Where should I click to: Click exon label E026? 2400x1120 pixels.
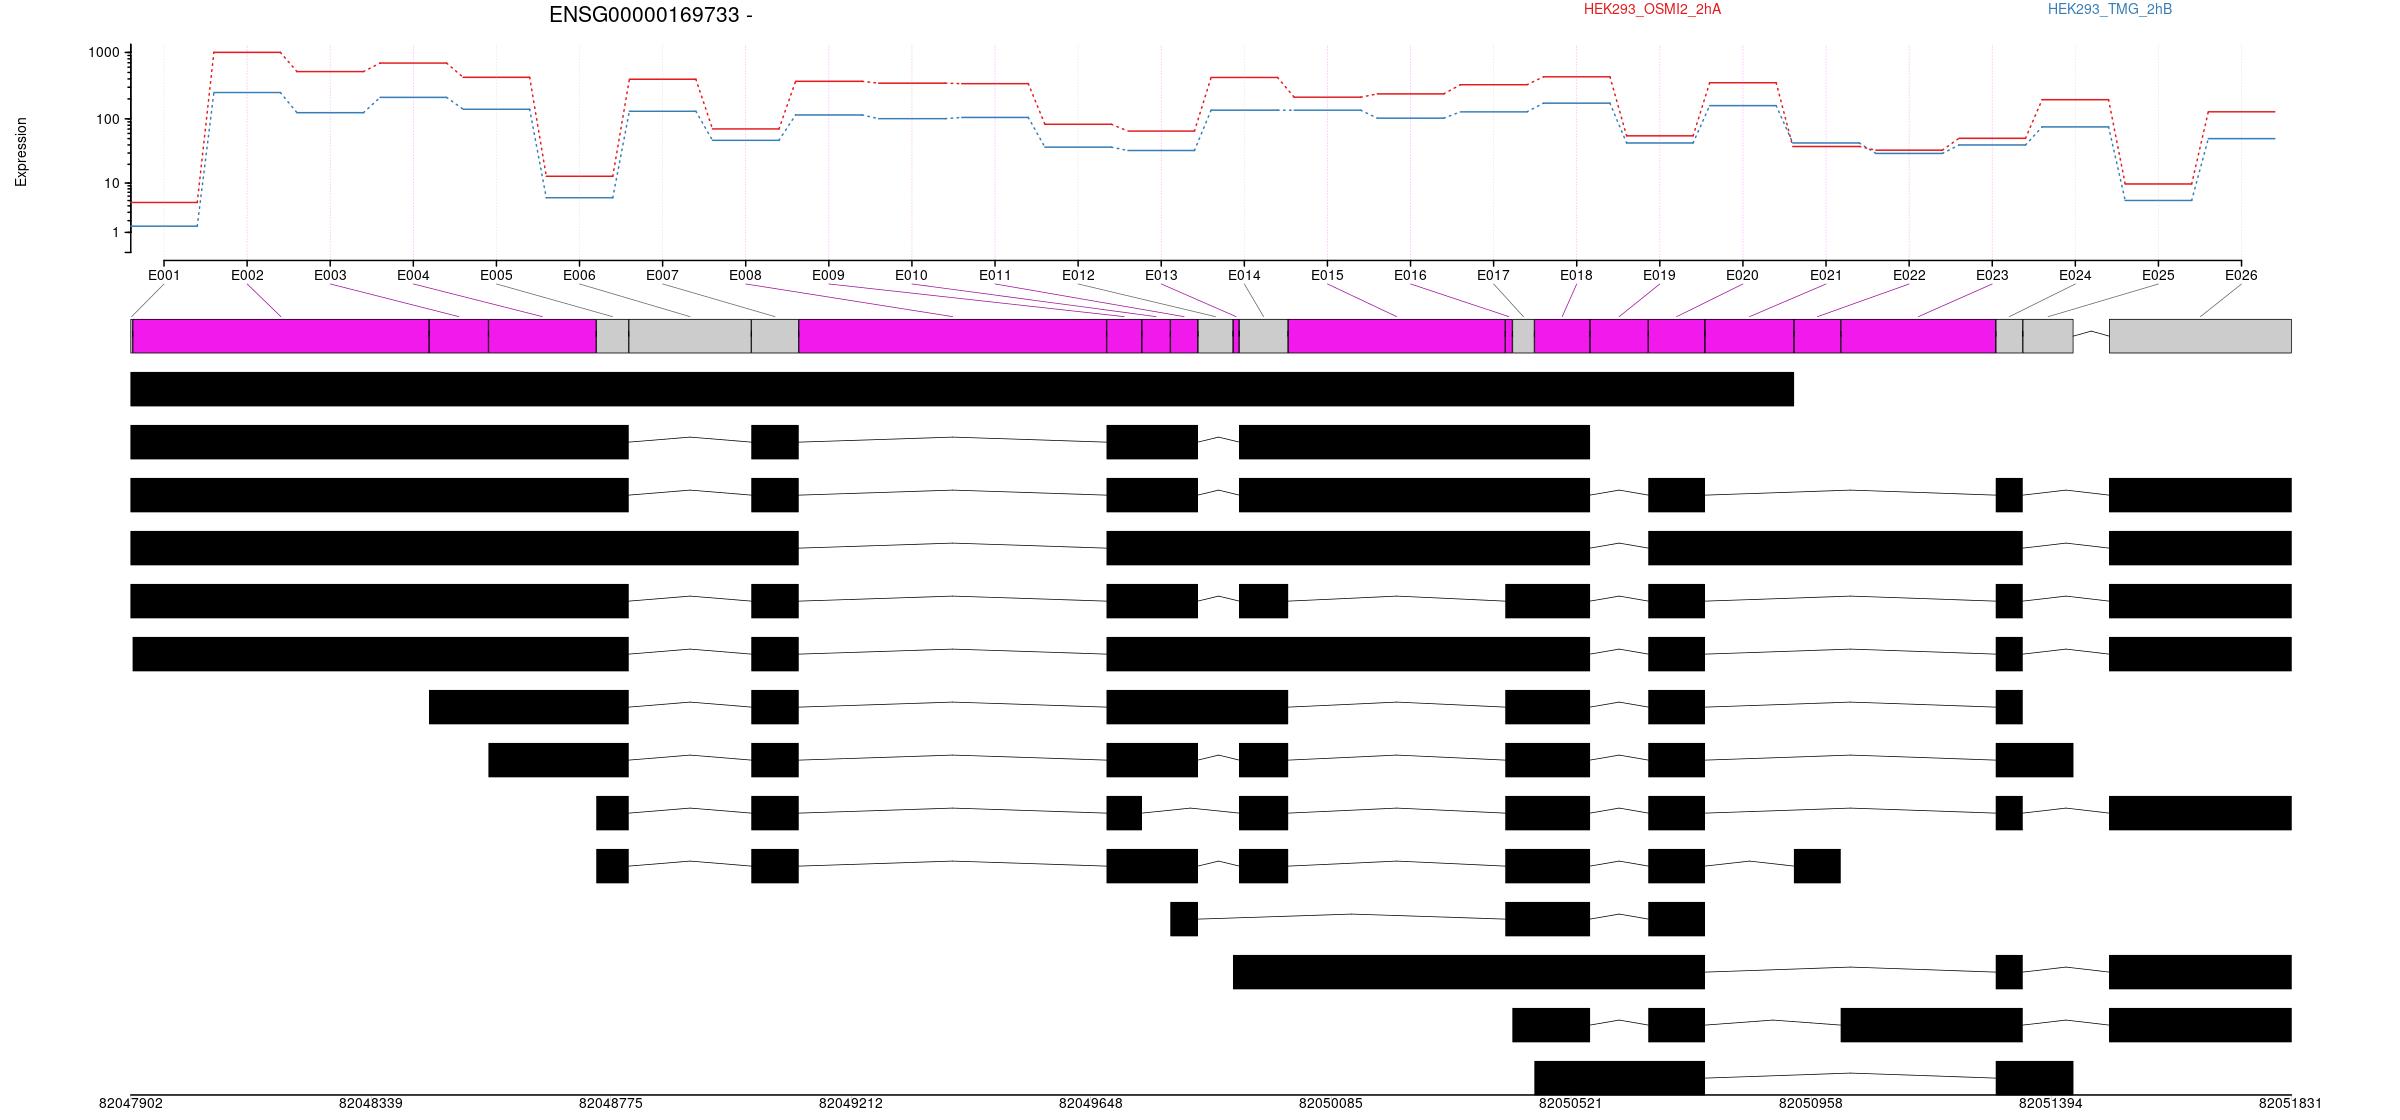coord(2241,275)
